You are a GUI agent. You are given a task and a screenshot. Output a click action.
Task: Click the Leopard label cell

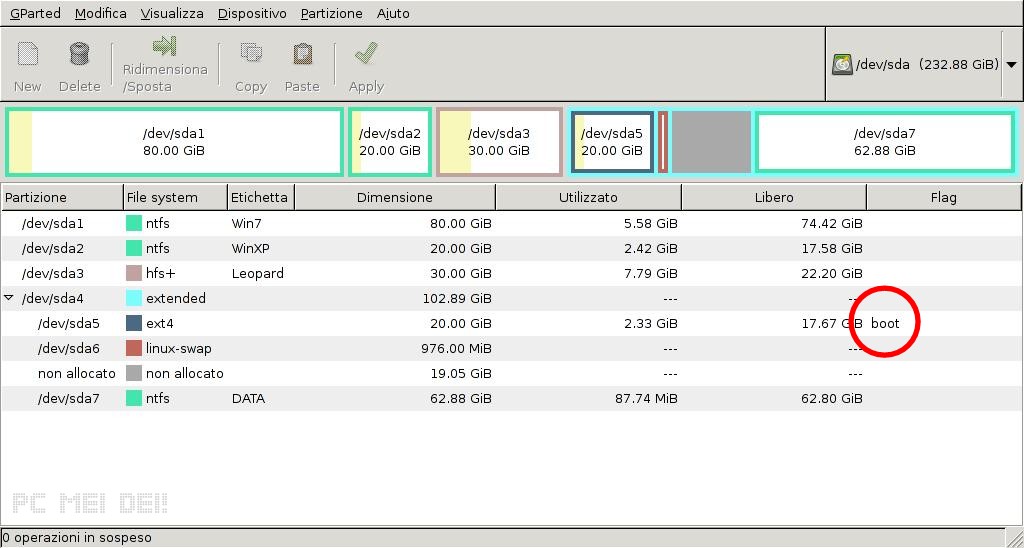point(258,273)
